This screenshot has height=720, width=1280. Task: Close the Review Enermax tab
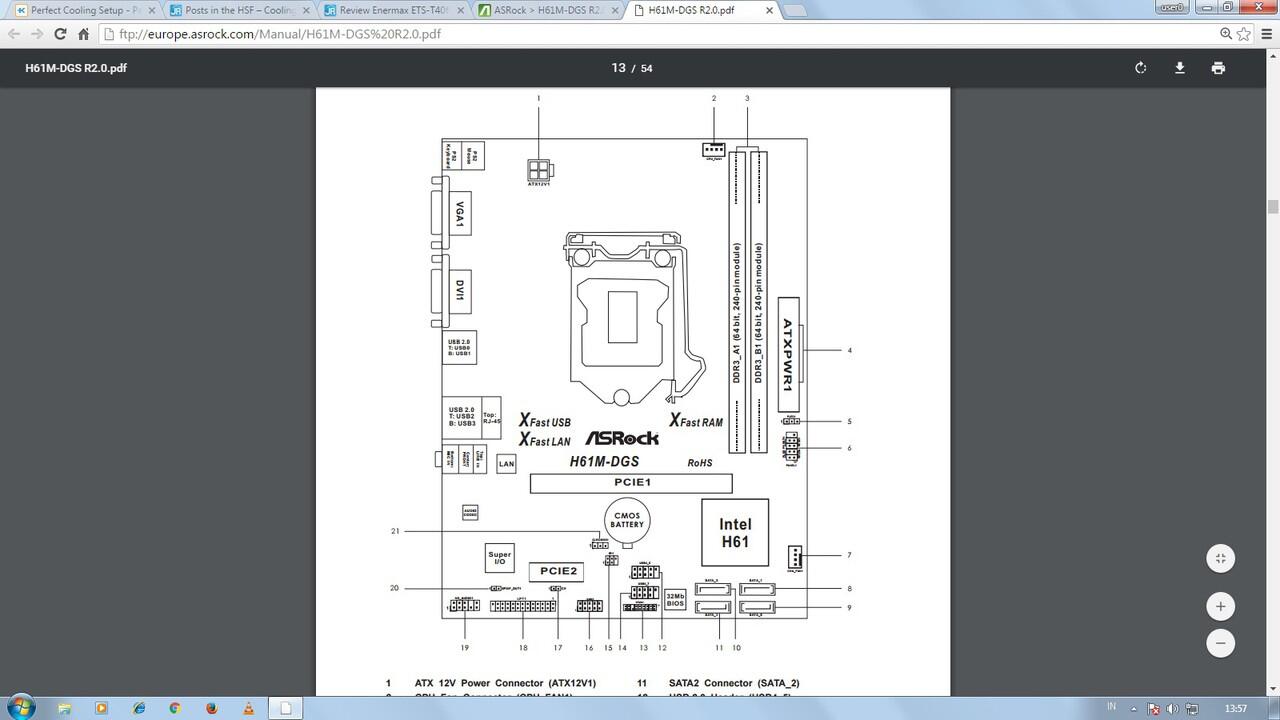coord(459,10)
